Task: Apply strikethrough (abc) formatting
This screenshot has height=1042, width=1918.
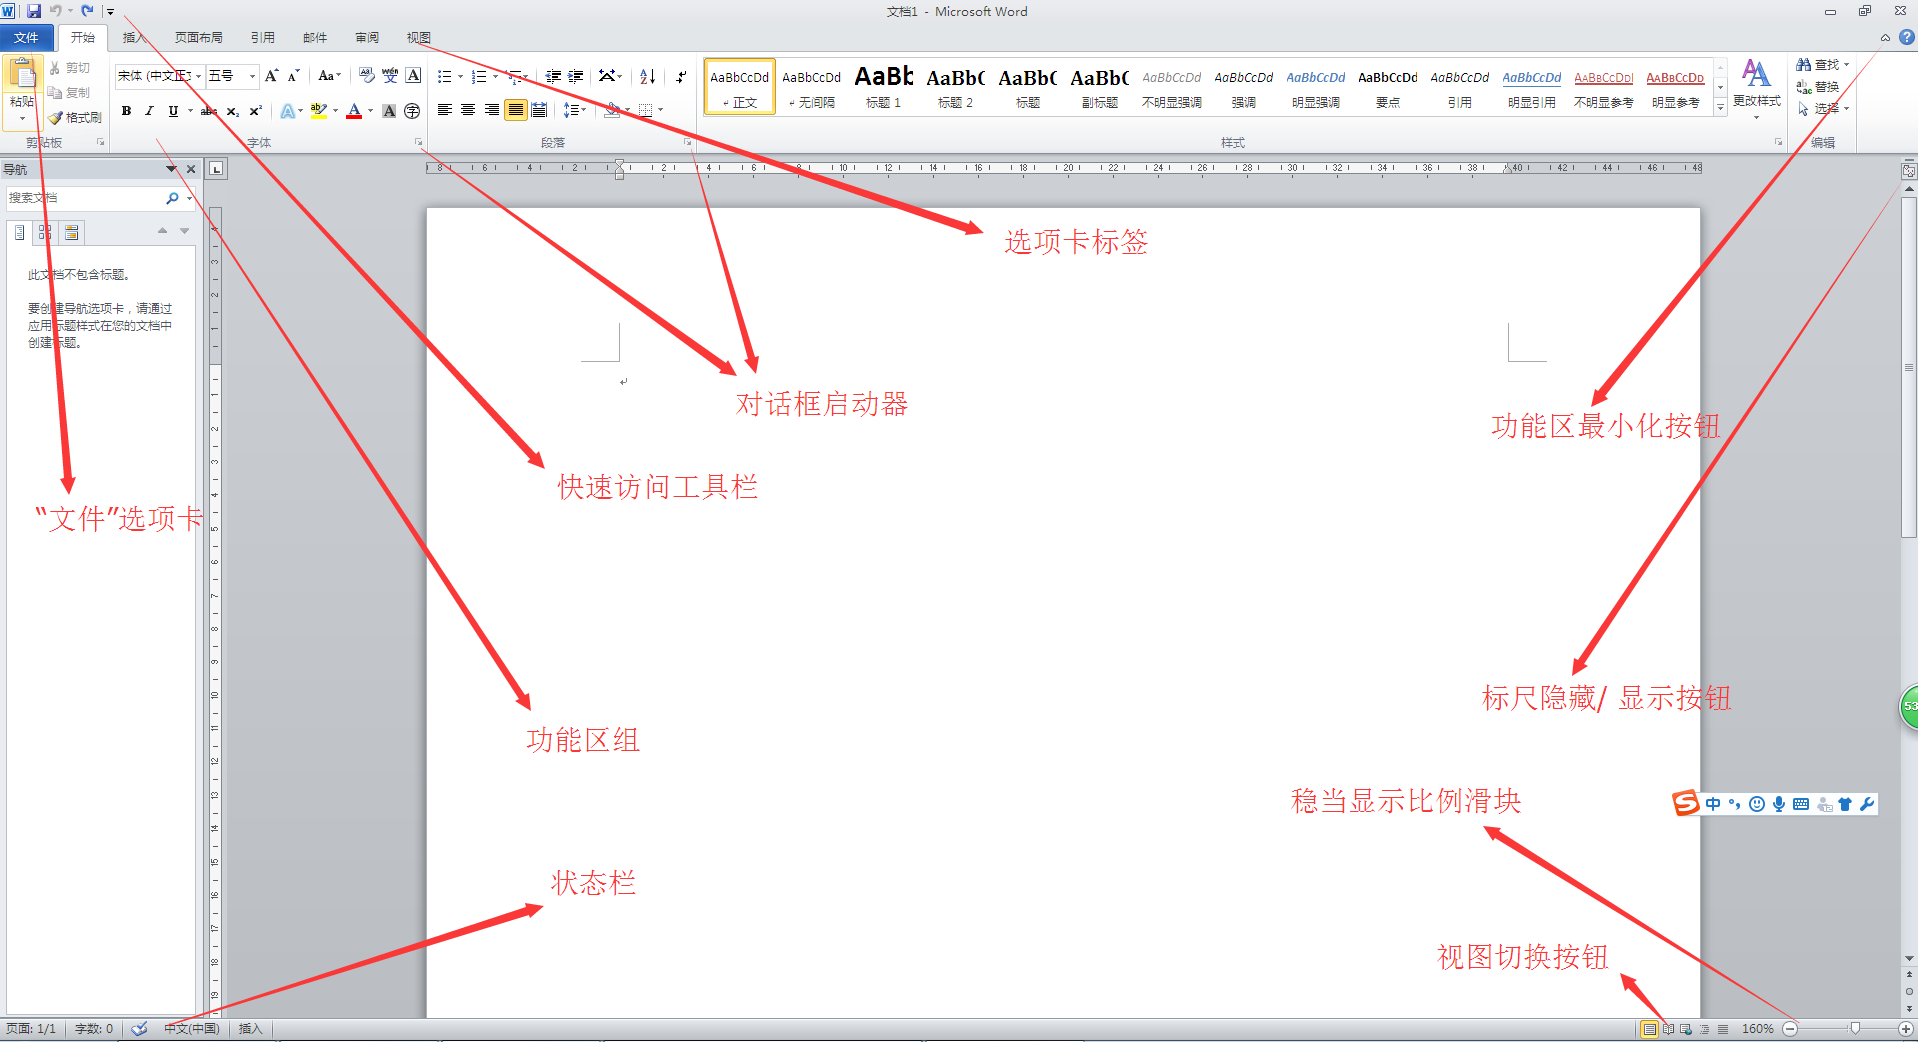Action: (208, 111)
